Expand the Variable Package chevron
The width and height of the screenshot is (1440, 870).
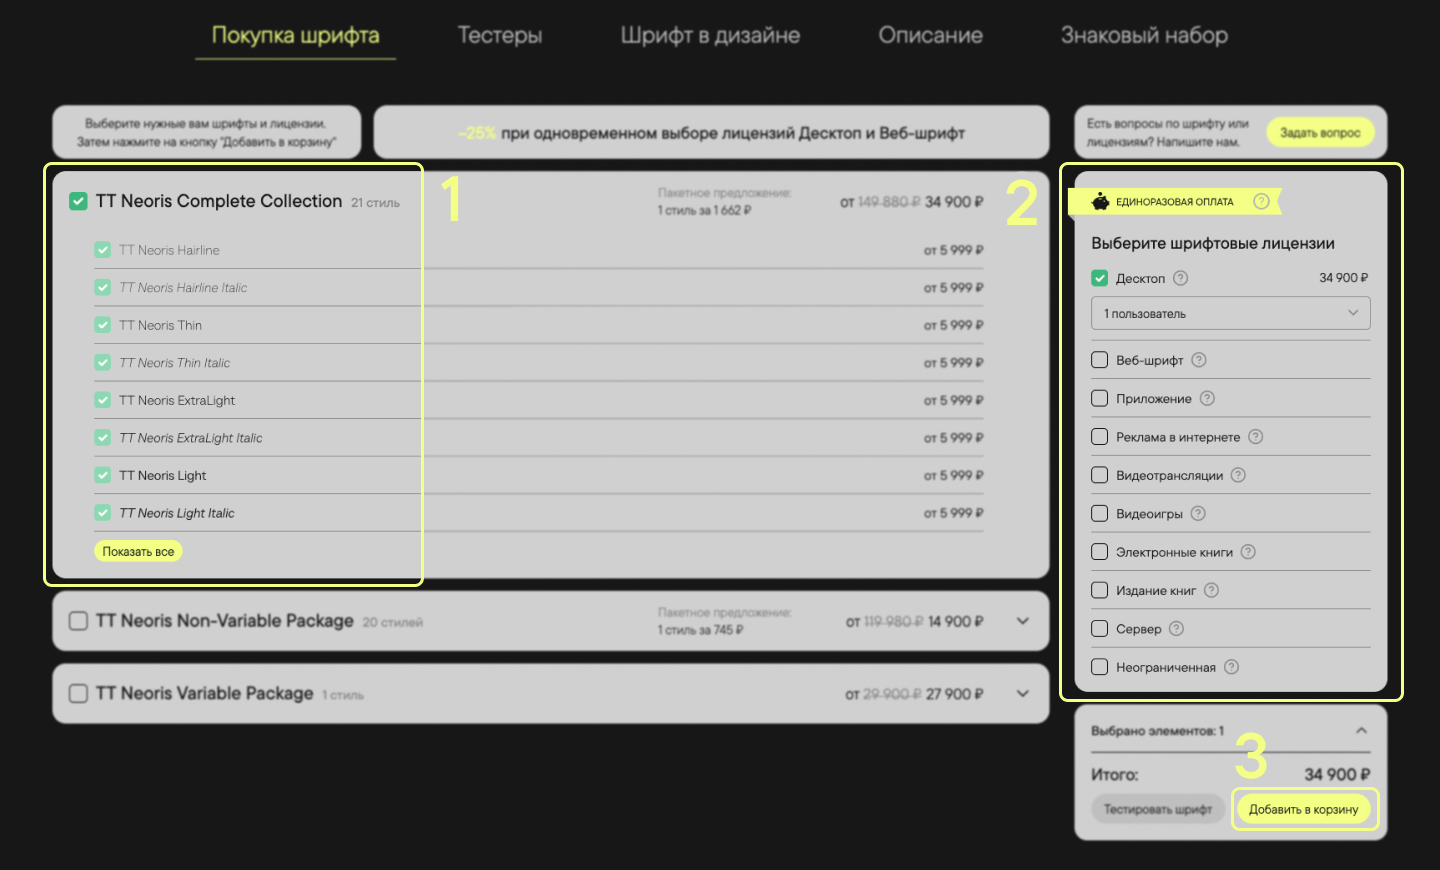[x=1023, y=693]
